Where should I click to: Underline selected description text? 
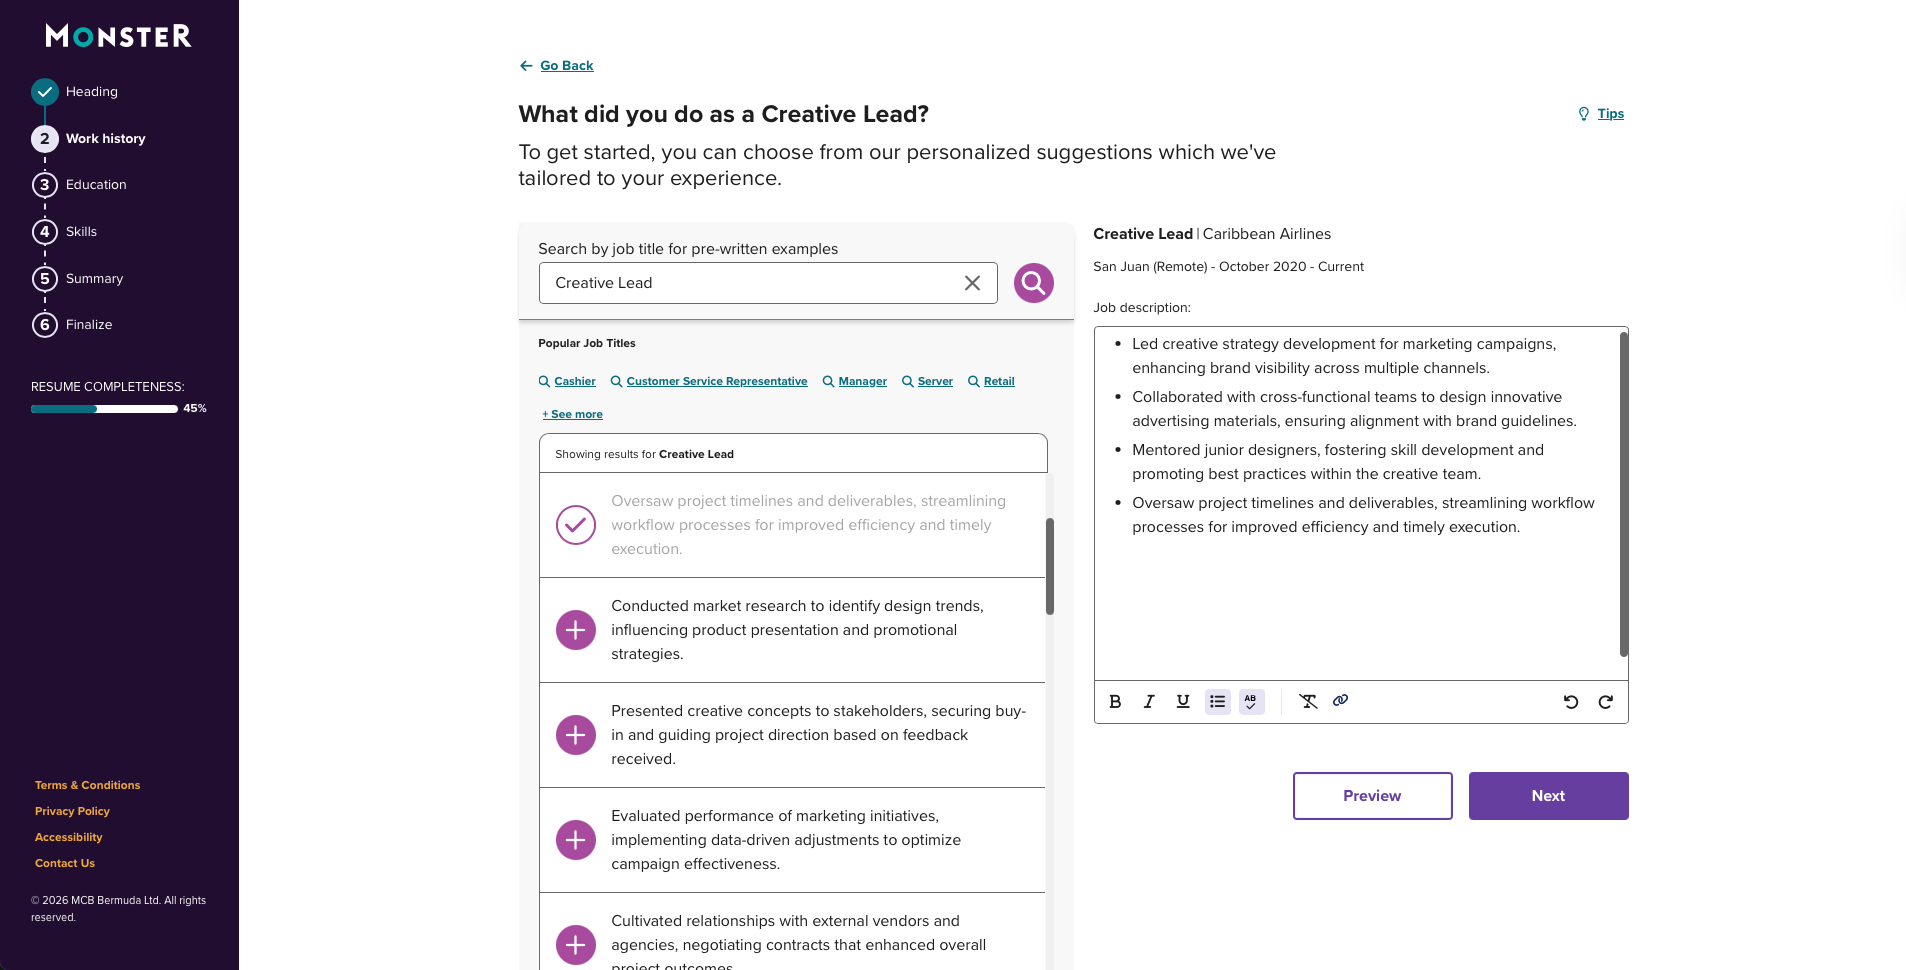pyautogui.click(x=1183, y=701)
